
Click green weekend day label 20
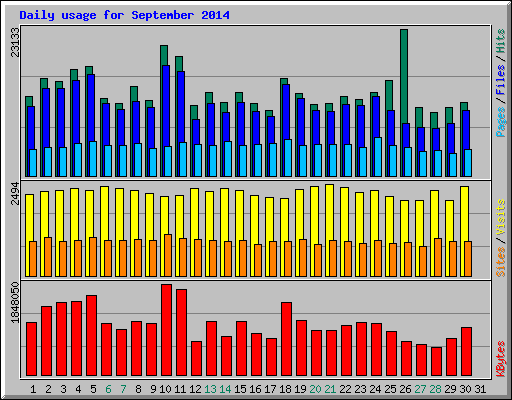pos(315,389)
